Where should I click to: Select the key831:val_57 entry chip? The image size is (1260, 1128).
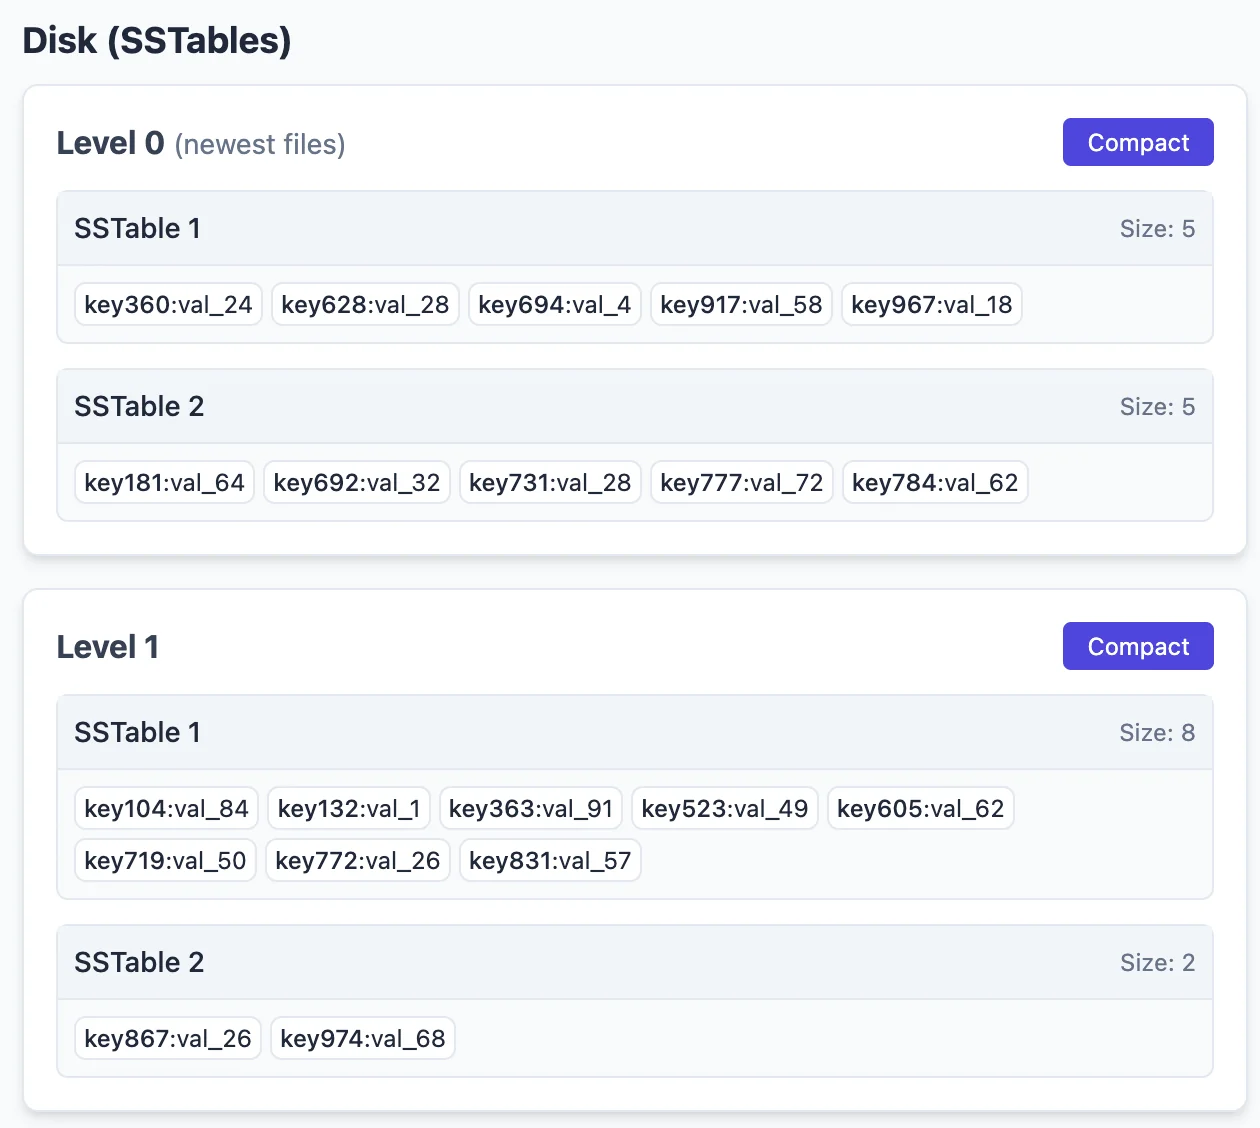point(550,861)
